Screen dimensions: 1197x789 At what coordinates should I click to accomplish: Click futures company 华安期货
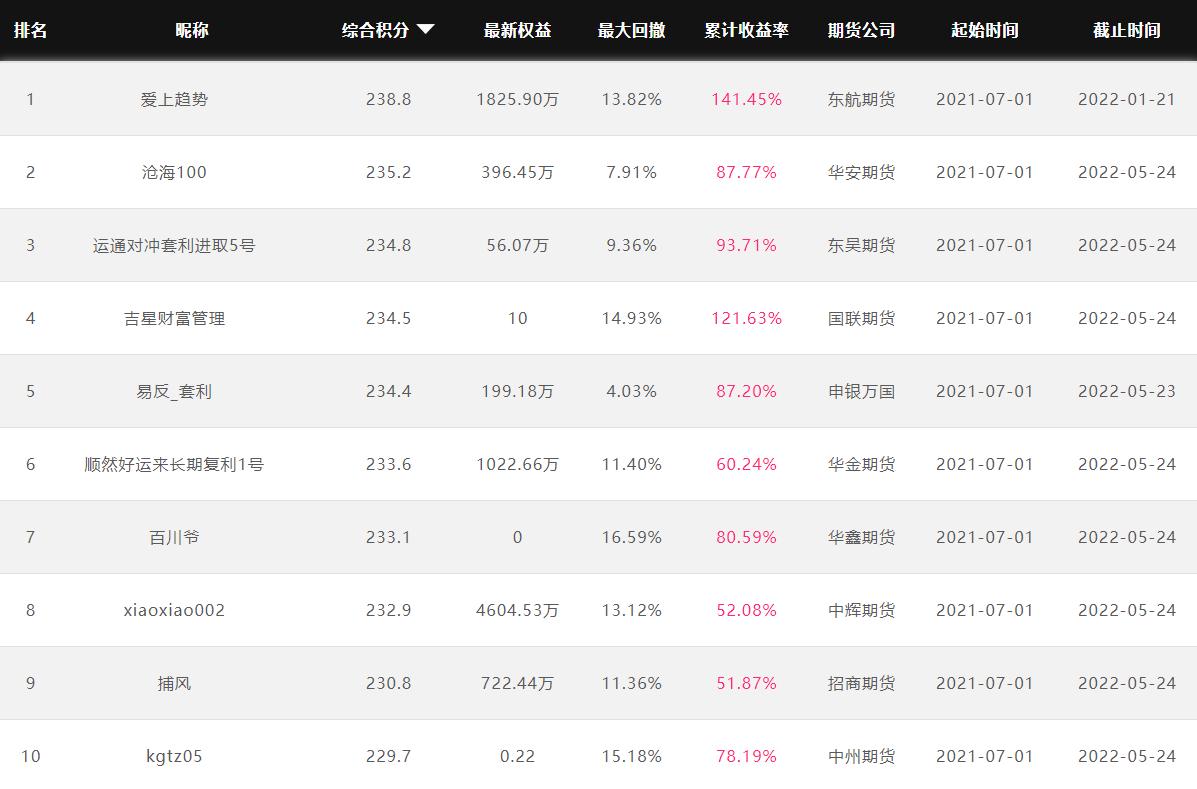861,172
